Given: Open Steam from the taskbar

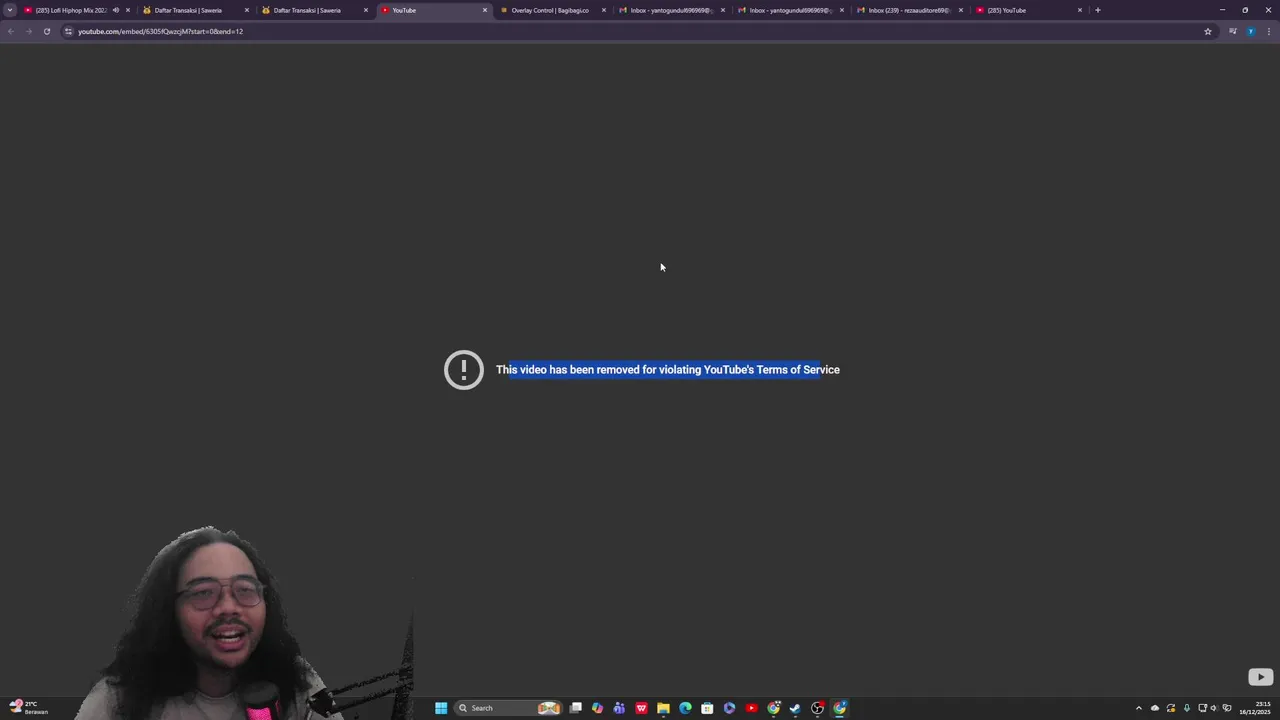Looking at the screenshot, I should 795,708.
